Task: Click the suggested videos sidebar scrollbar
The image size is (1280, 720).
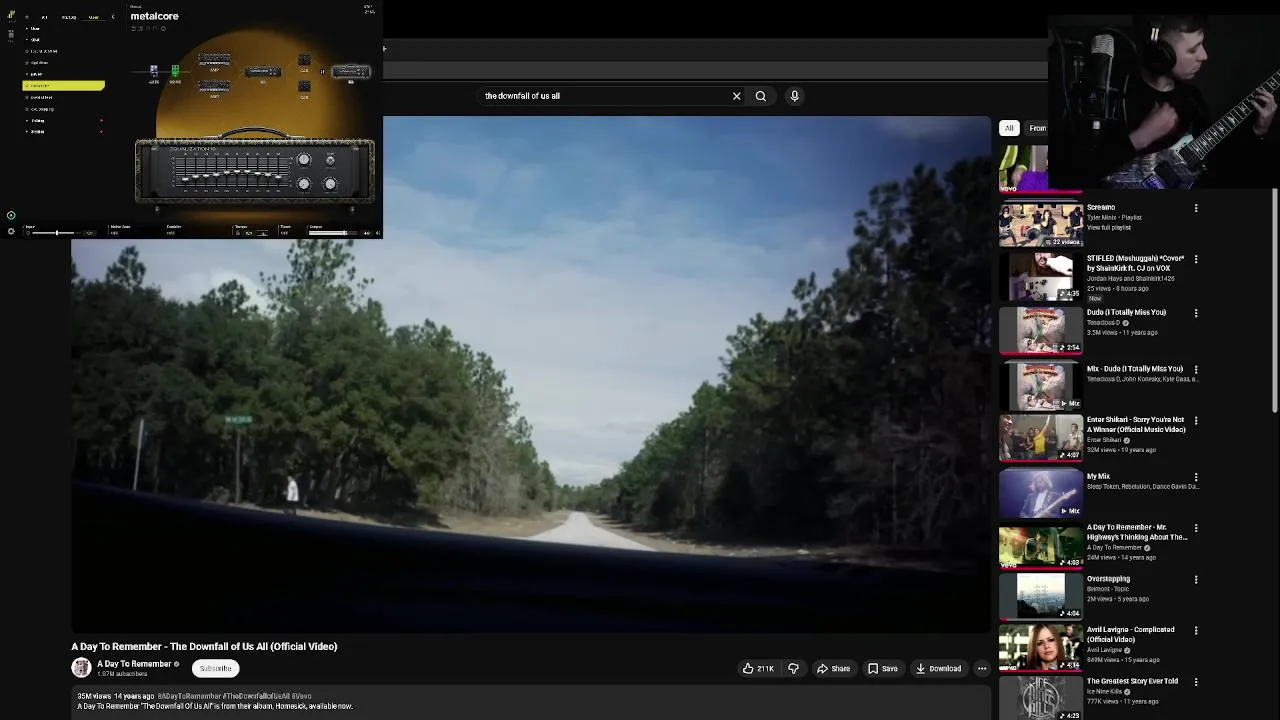Action: pyautogui.click(x=1275, y=300)
